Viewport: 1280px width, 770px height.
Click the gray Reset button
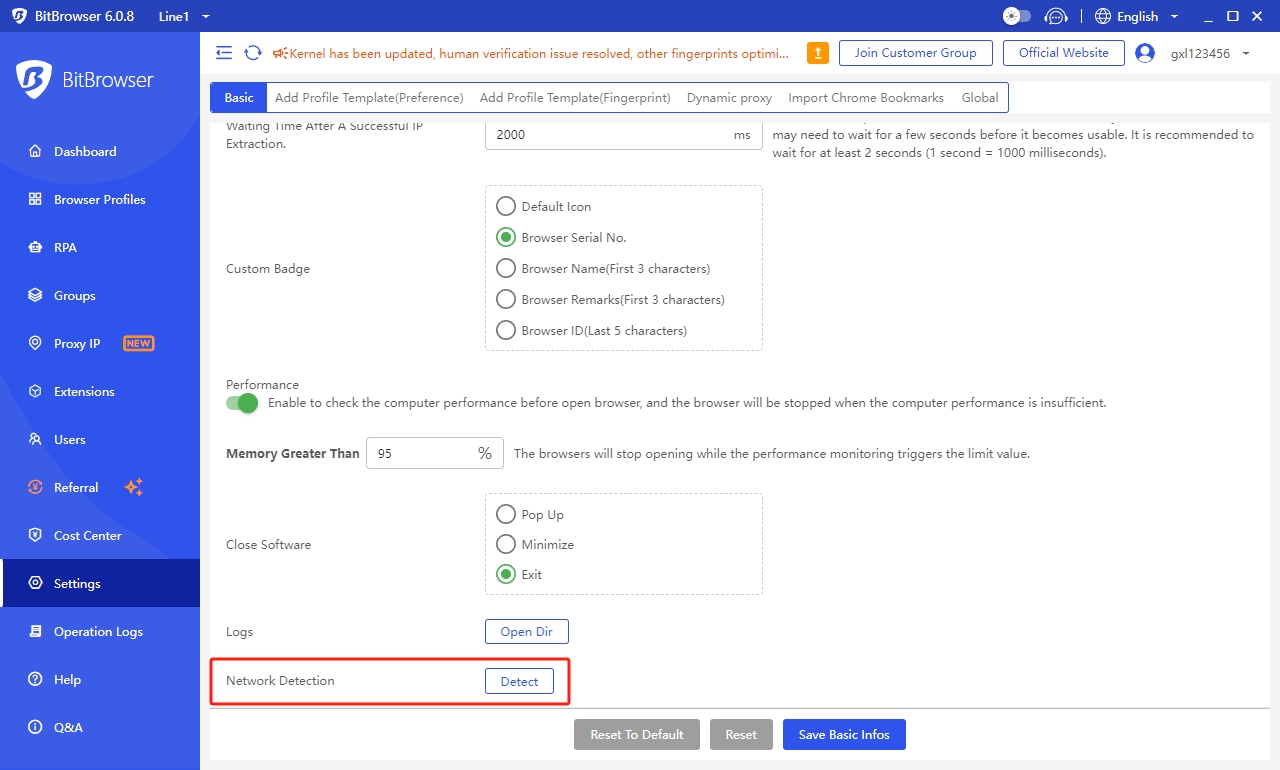click(x=741, y=734)
